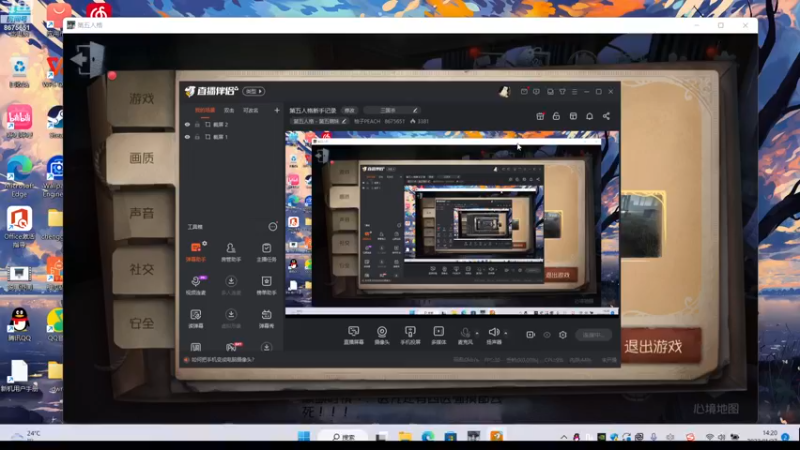800x450 pixels.
Task: Hide the 截屏 1 scene source
Action: coord(187,137)
